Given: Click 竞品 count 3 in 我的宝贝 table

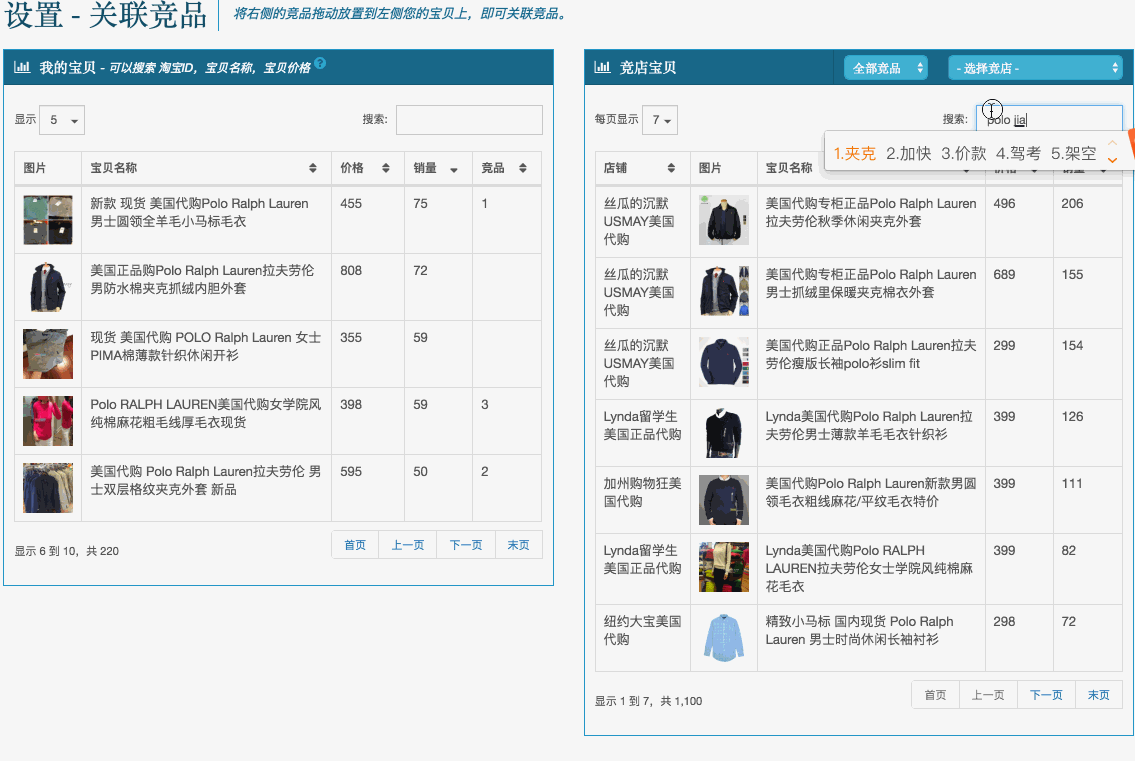Looking at the screenshot, I should pyautogui.click(x=485, y=405).
